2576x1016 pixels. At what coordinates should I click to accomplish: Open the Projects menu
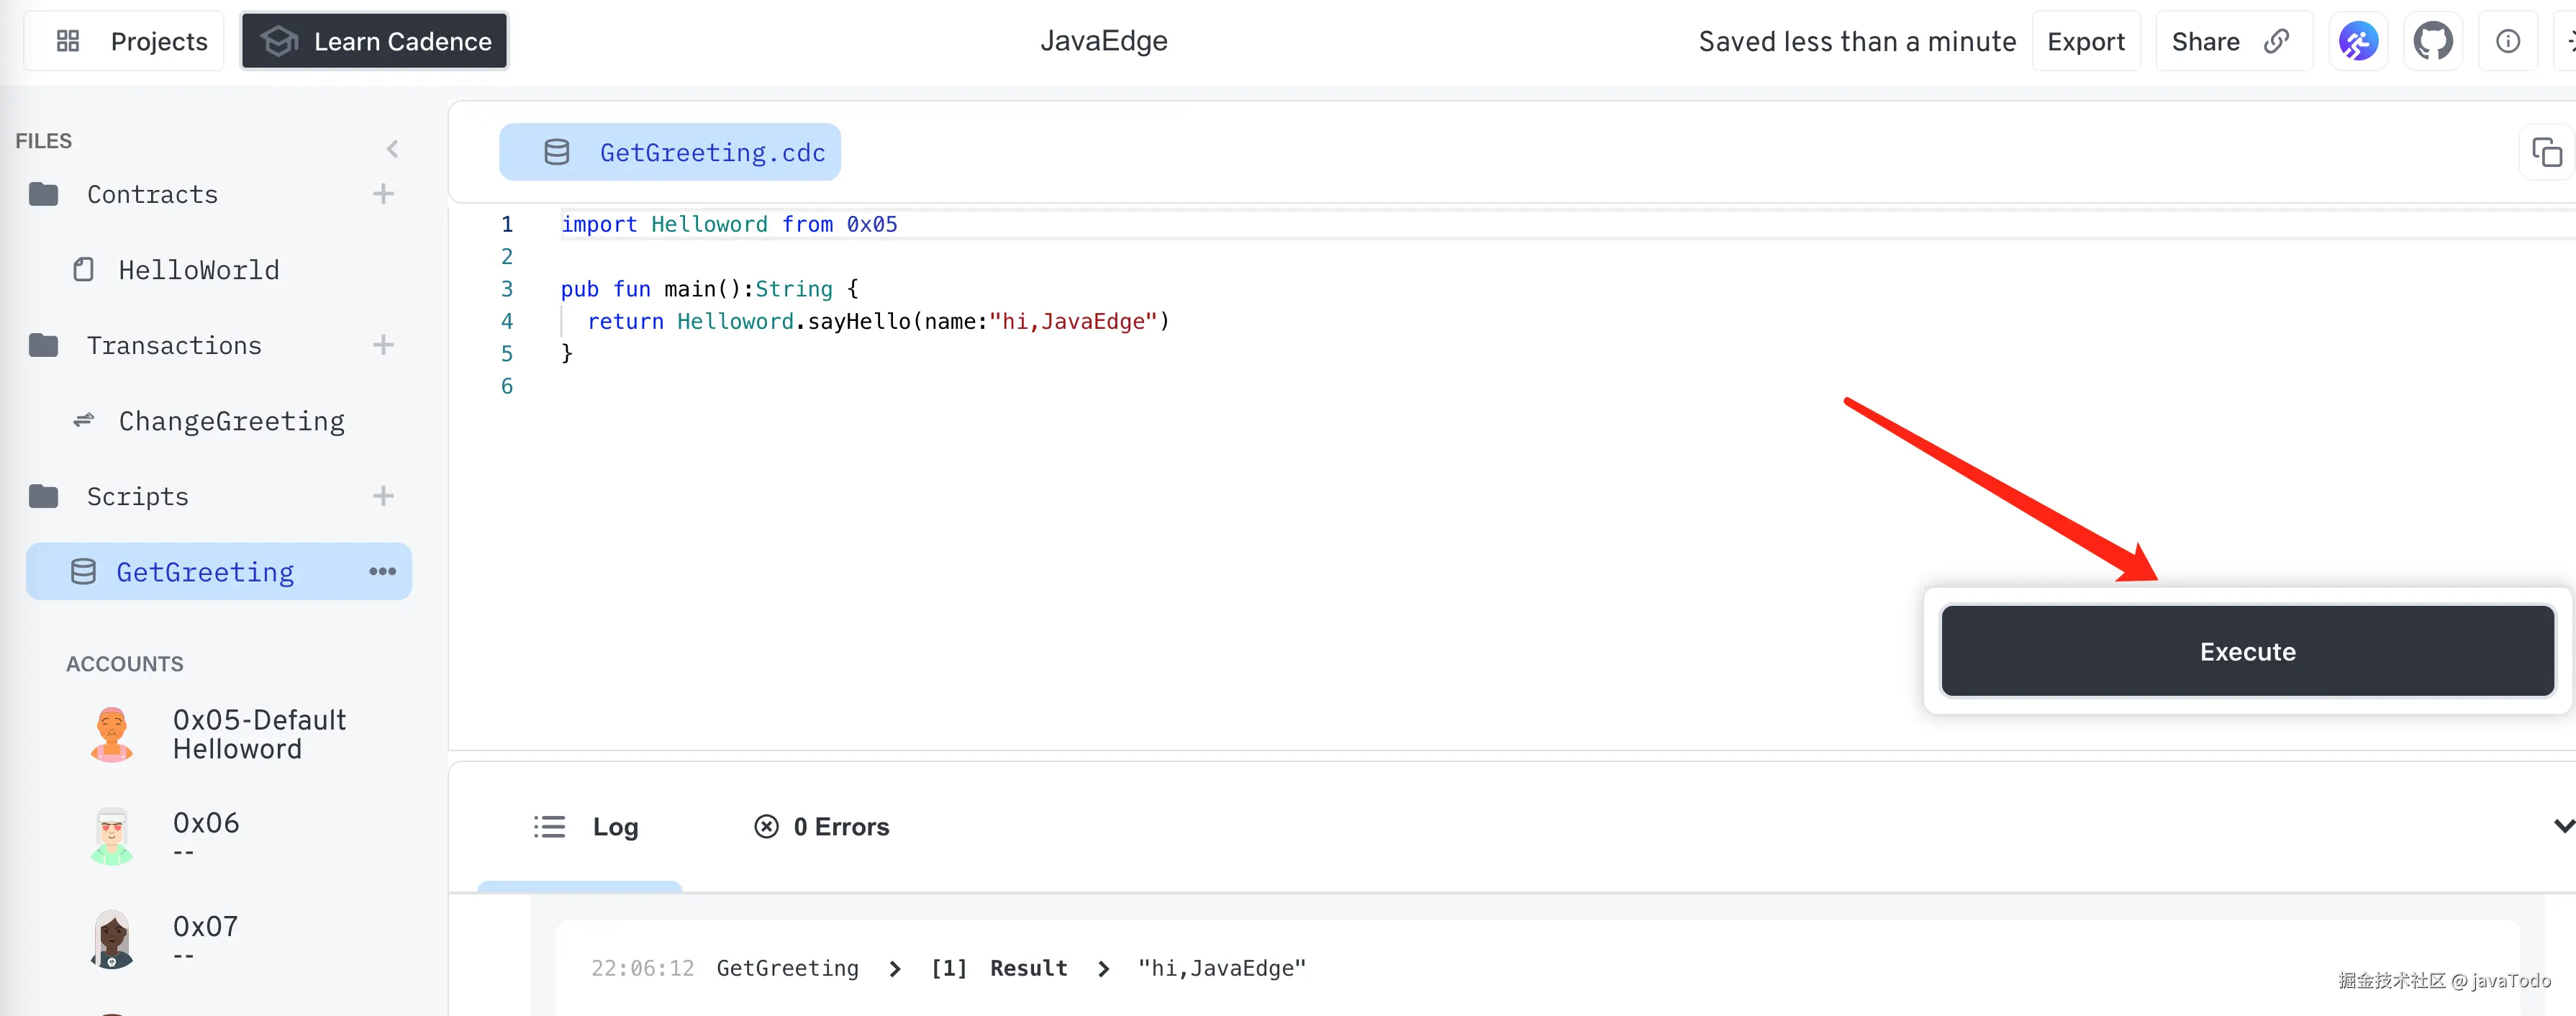pyautogui.click(x=124, y=41)
